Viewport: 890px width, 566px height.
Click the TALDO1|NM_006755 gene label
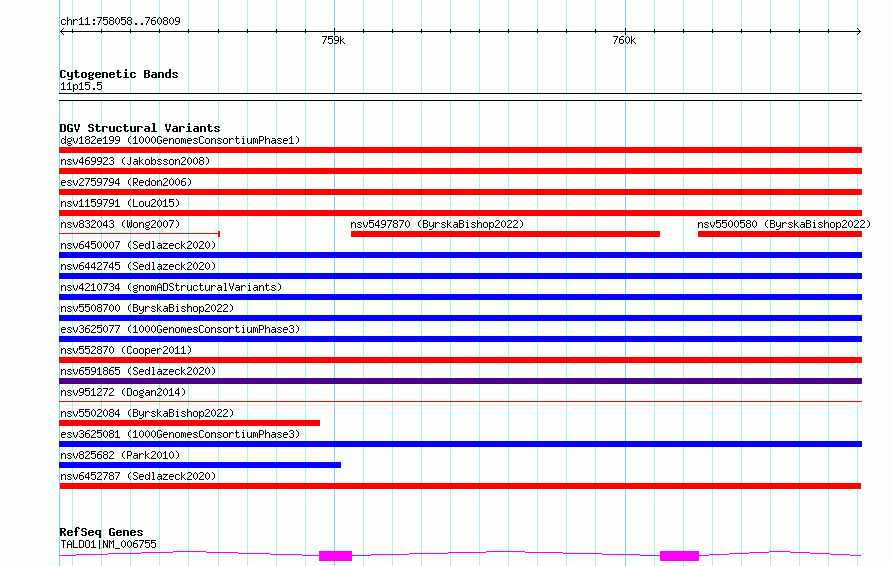108,544
